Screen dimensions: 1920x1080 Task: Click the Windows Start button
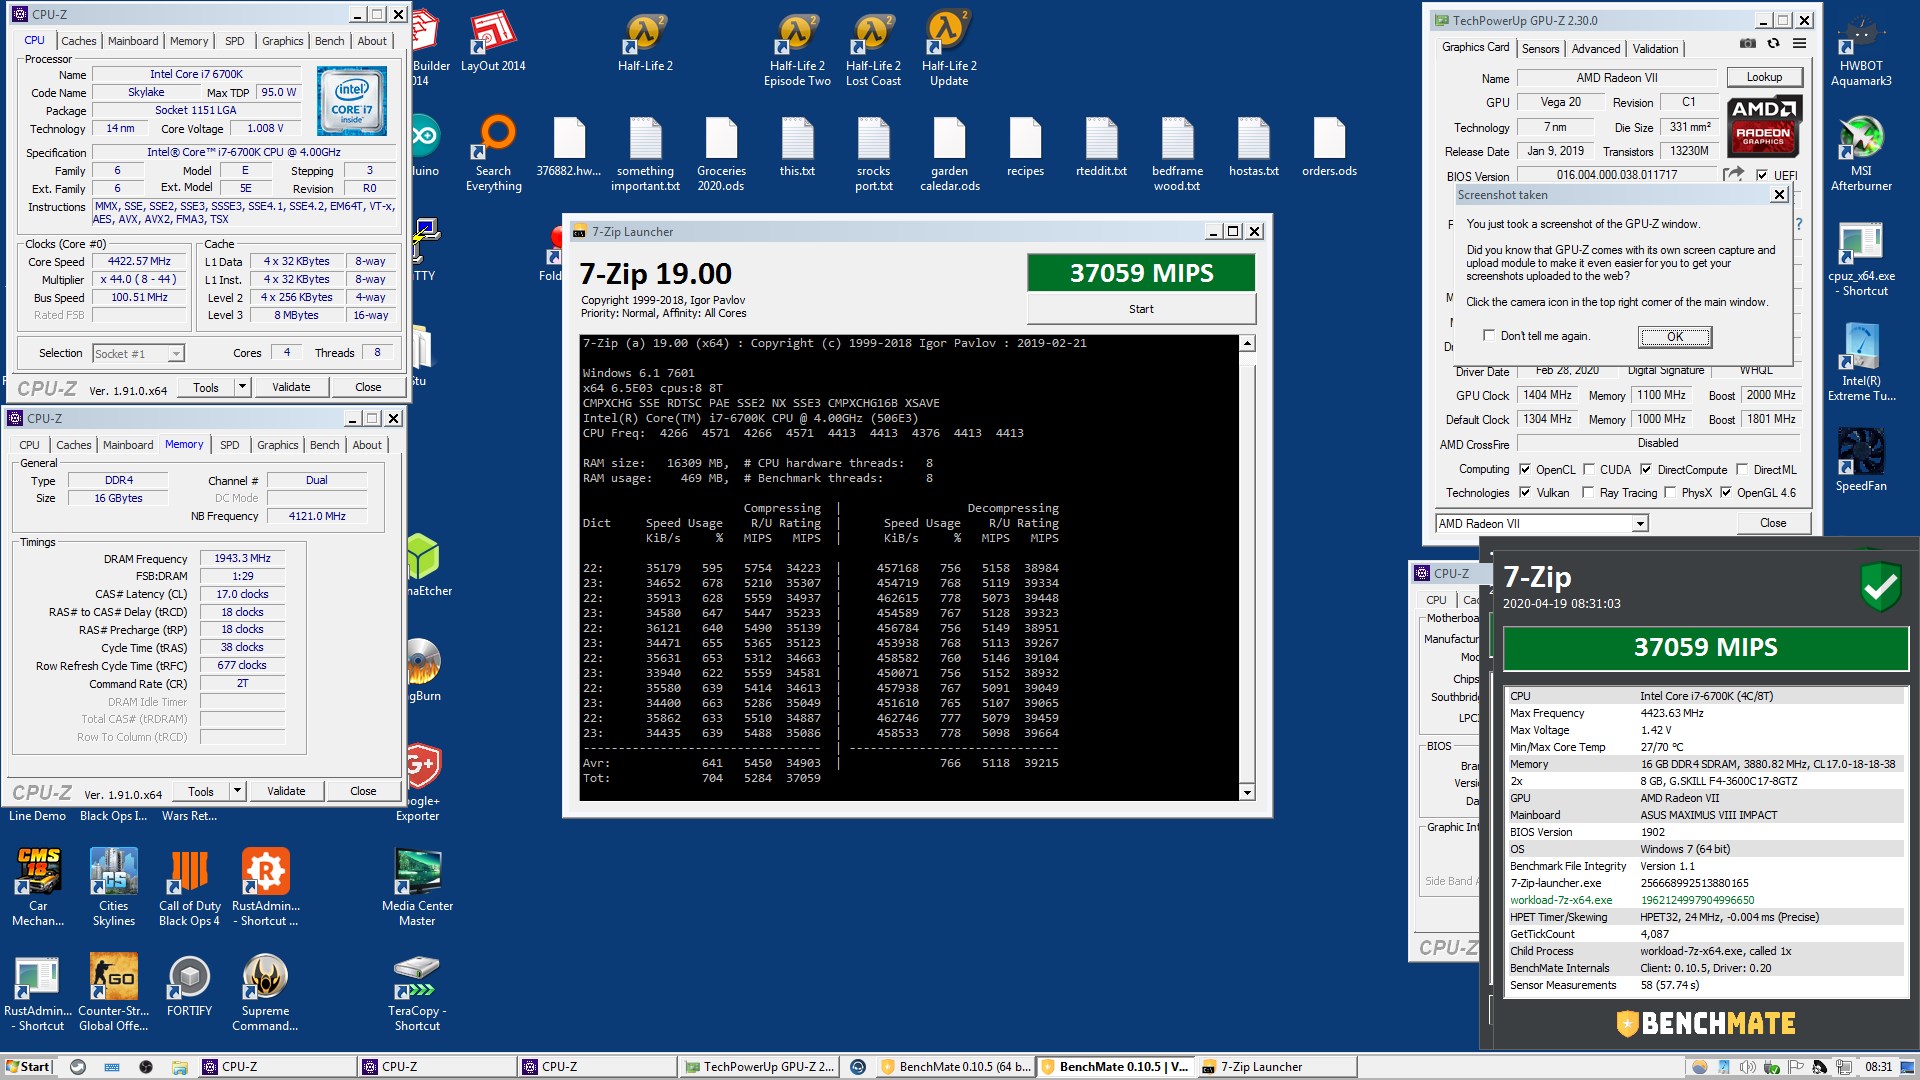tap(27, 1067)
